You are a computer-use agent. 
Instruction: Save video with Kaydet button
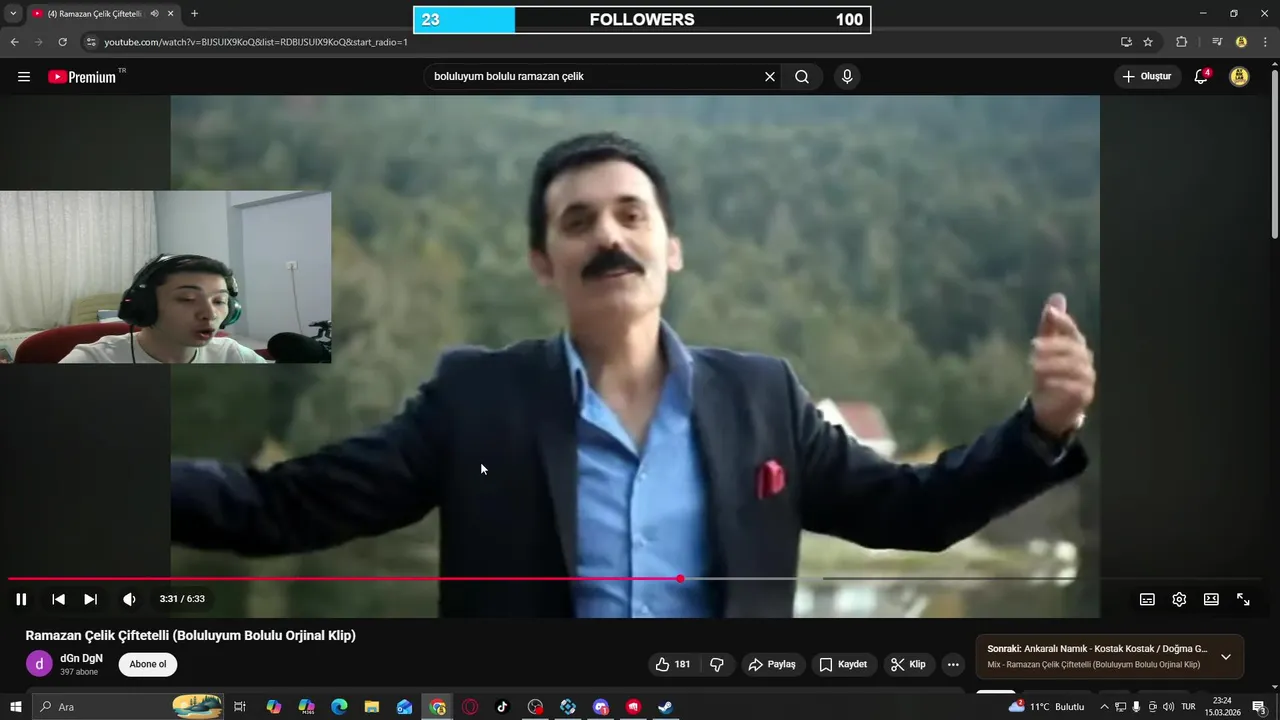click(x=843, y=664)
